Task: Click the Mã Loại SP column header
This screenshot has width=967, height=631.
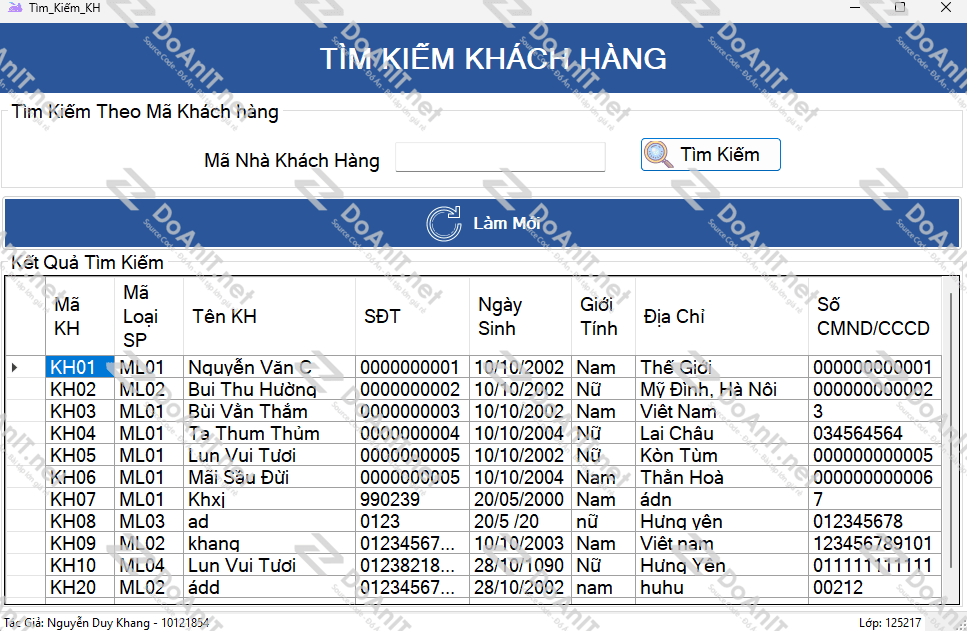Action: [149, 316]
